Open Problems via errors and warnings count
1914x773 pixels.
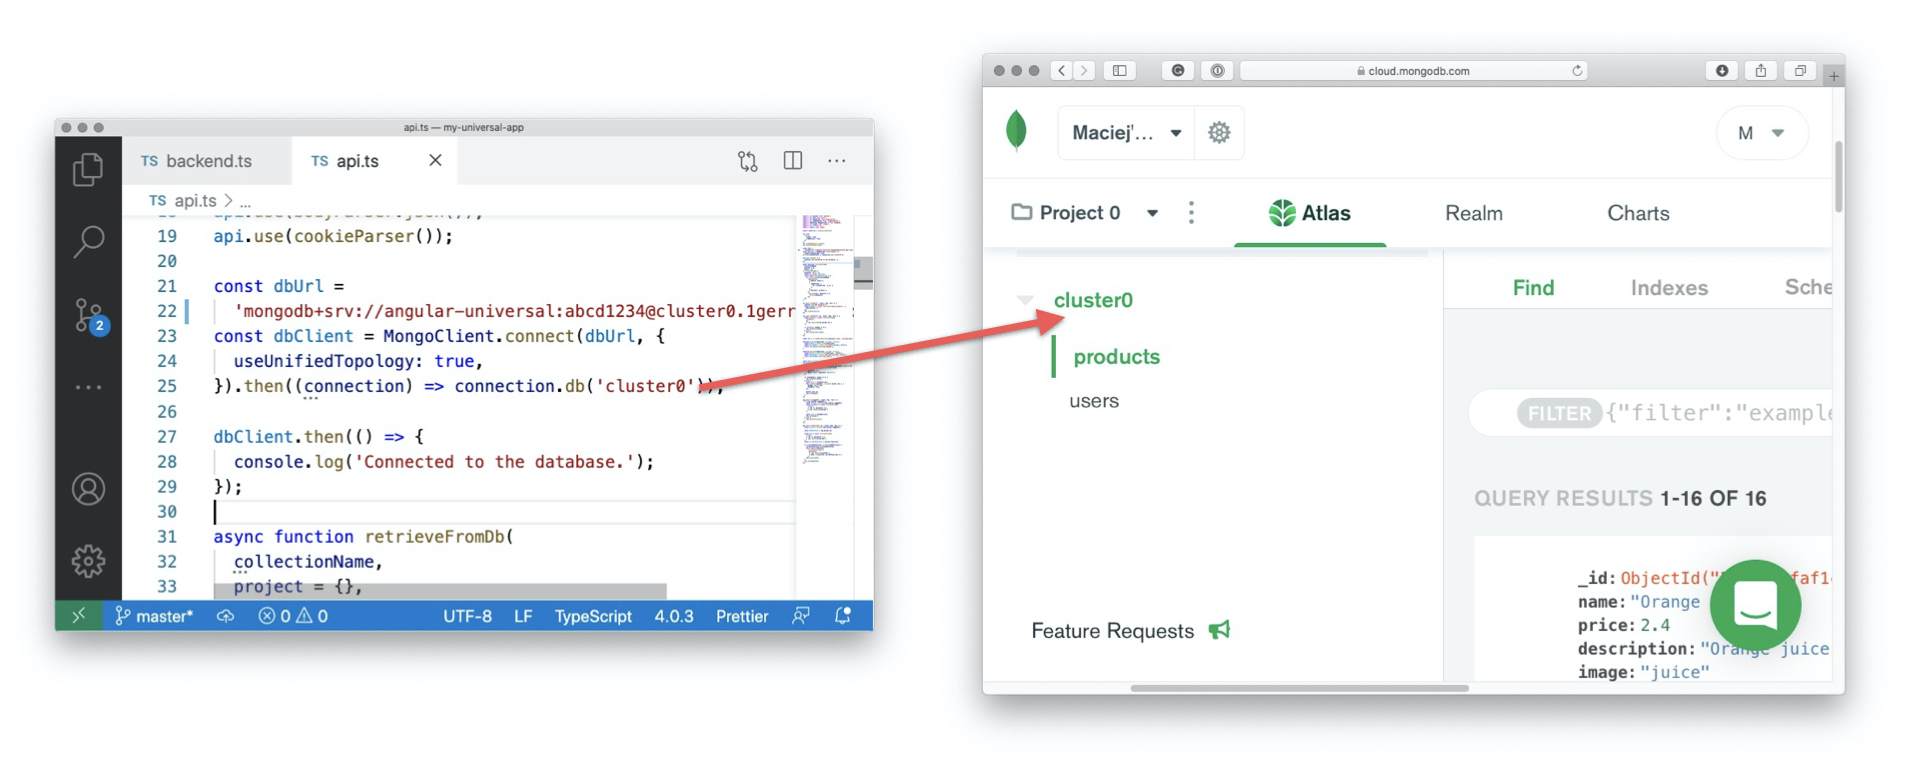tap(293, 616)
